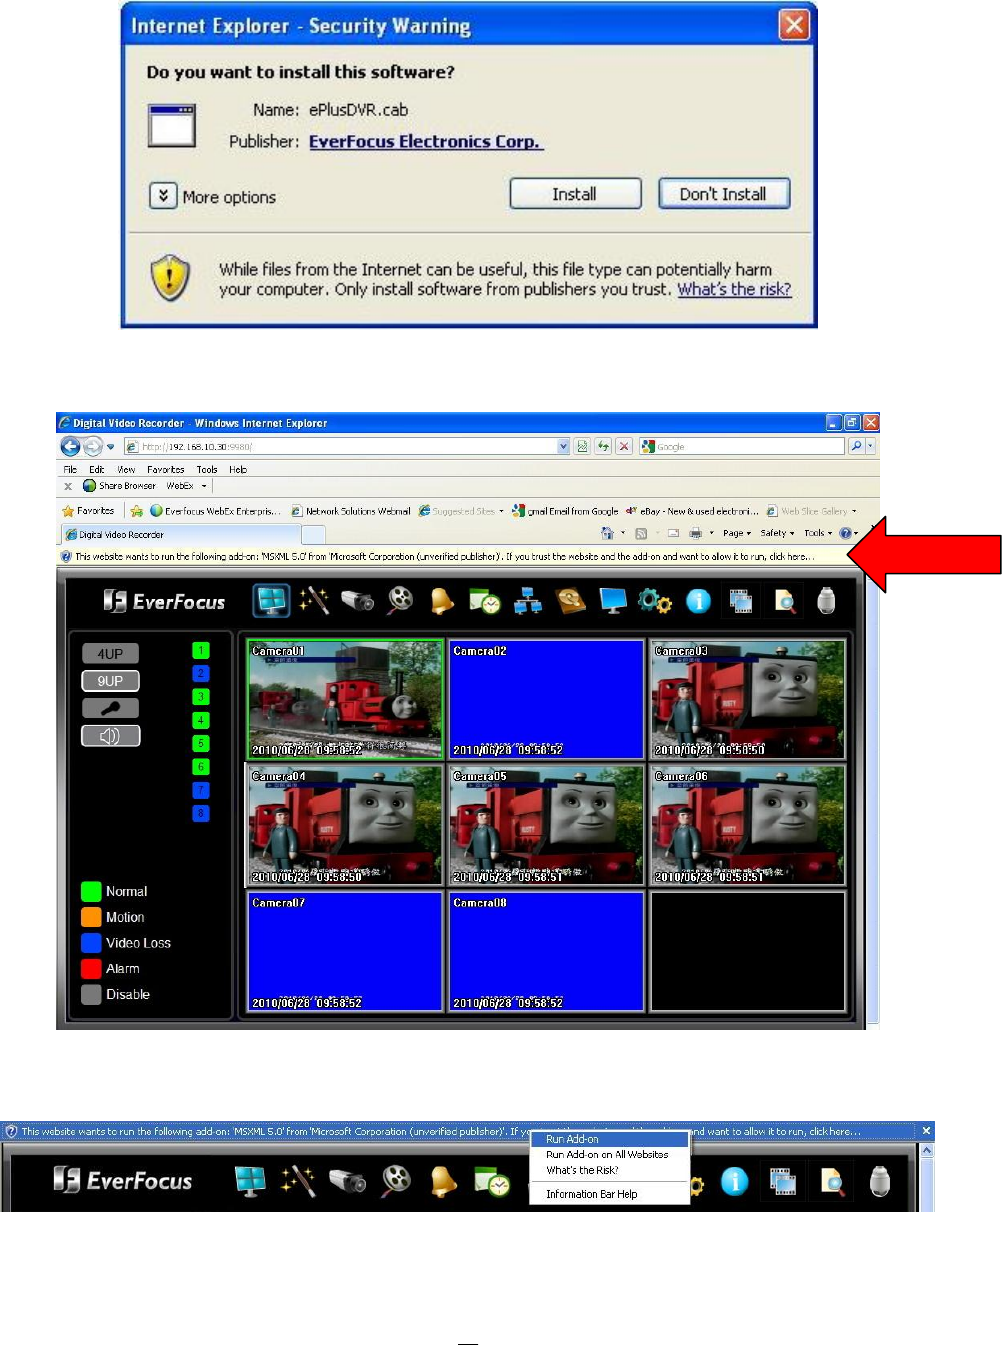Open Network Solutions Webmail favorite
Viewport: 1002px width, 1345px height.
[x=350, y=511]
